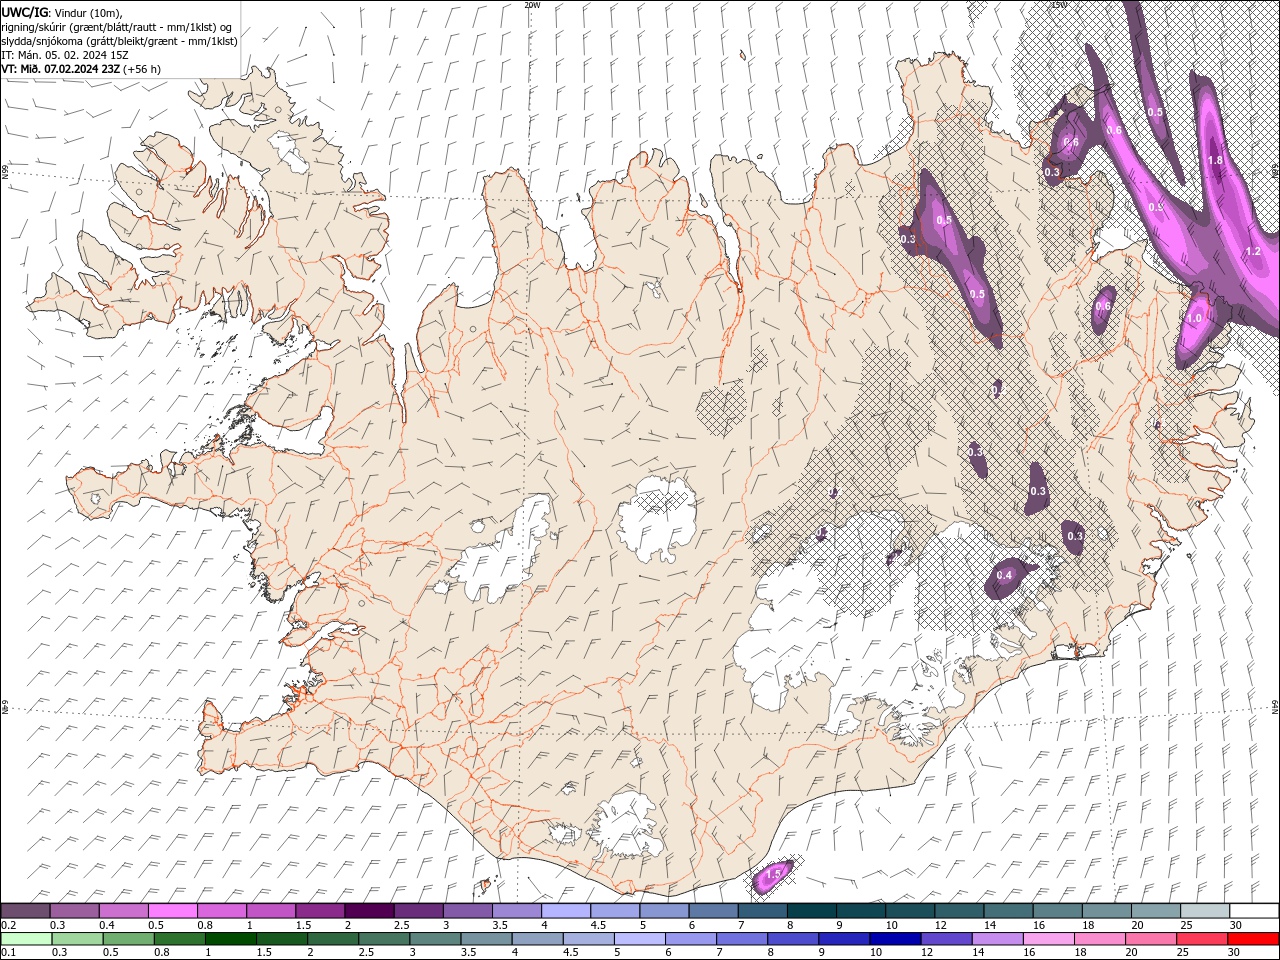Click the light gray swatch between 25 and 30, upper row

pyautogui.click(x=1204, y=911)
